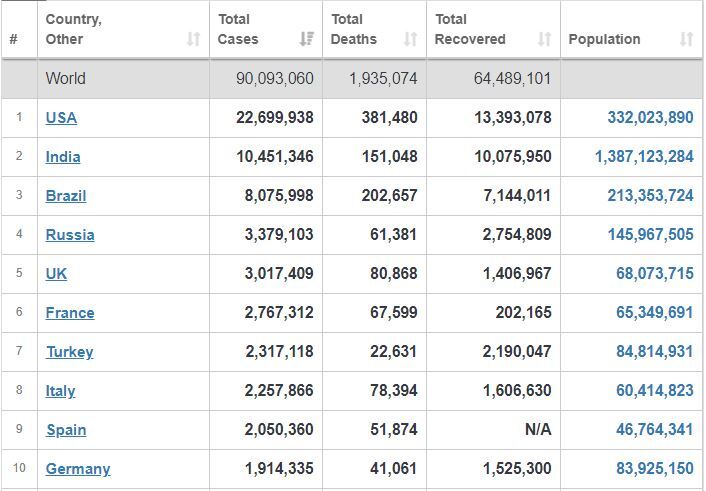Click the World row label
The height and width of the screenshot is (491, 706).
(65, 78)
